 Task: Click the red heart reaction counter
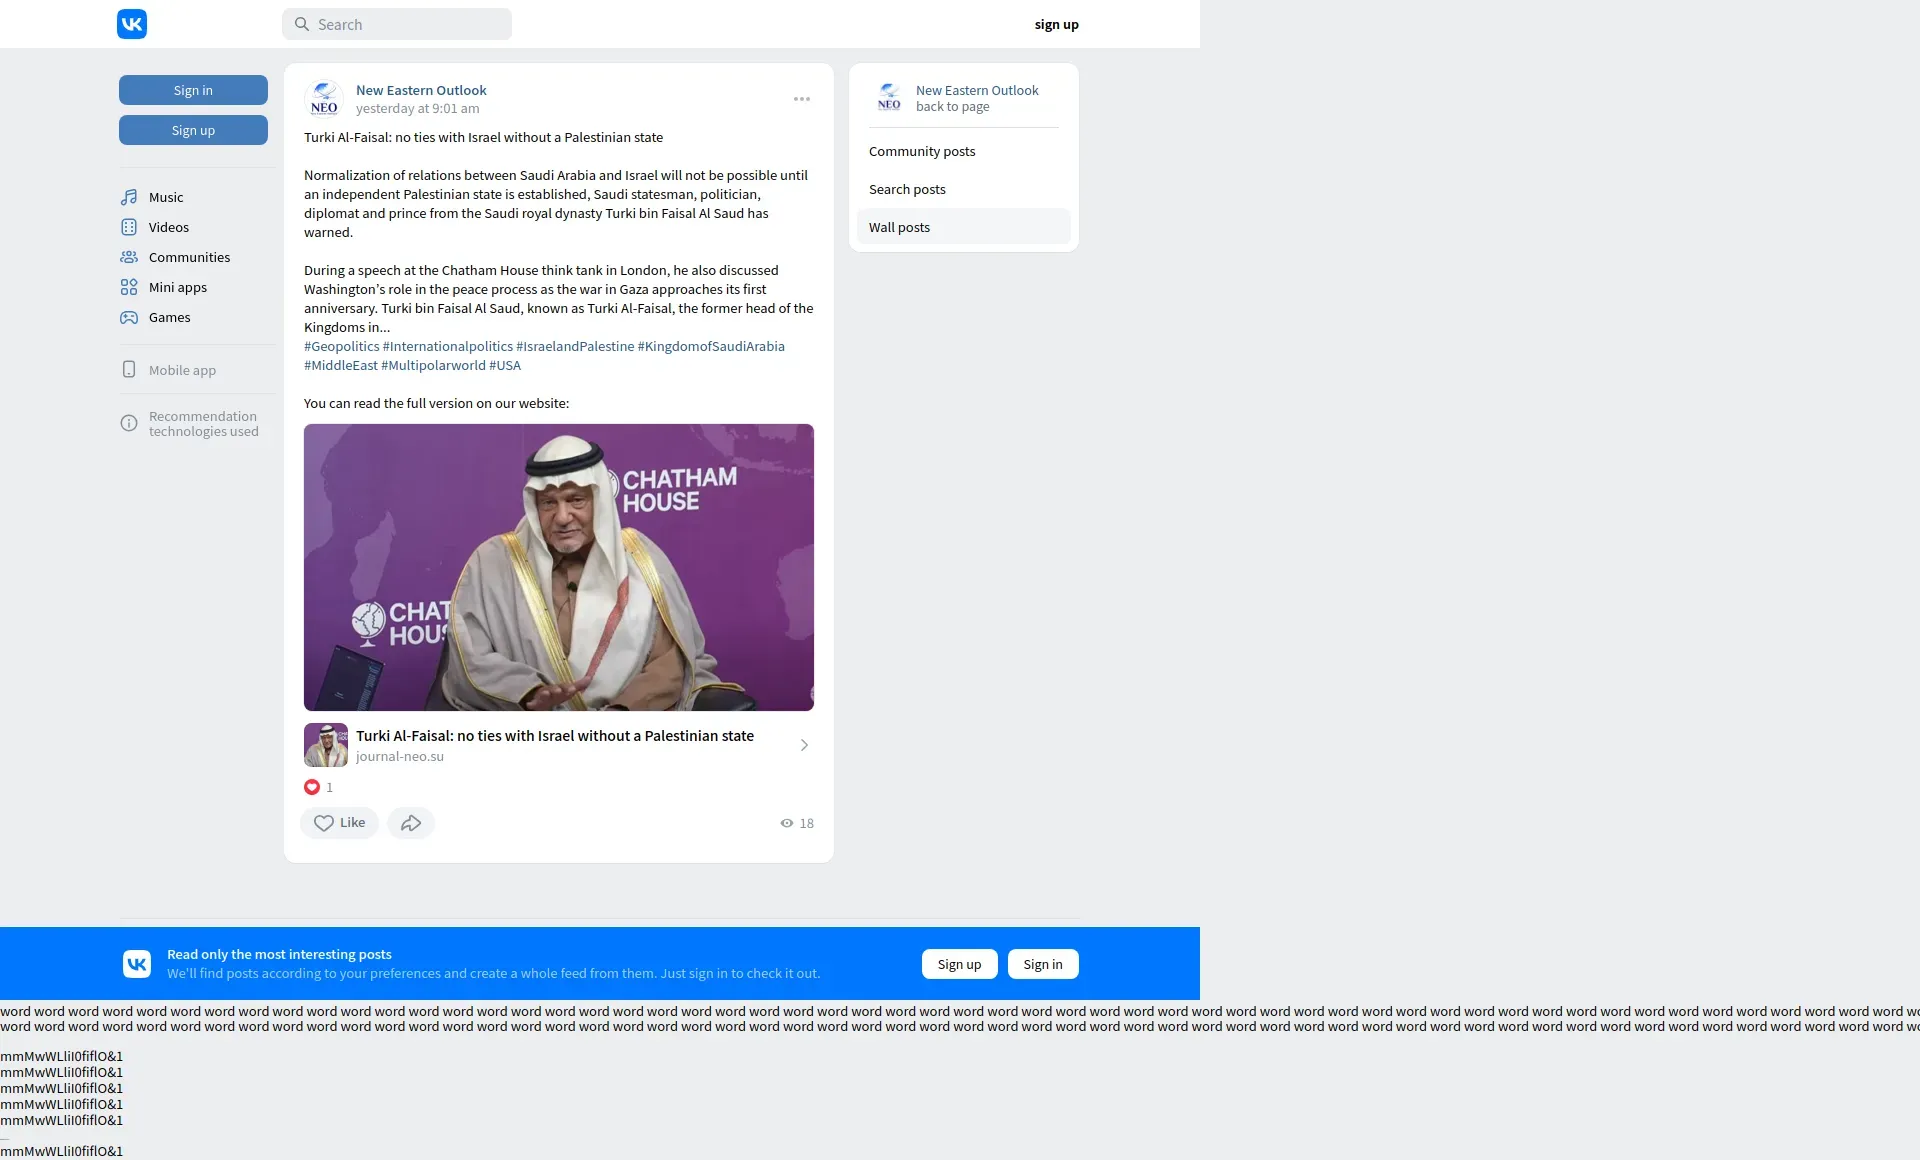click(x=312, y=787)
